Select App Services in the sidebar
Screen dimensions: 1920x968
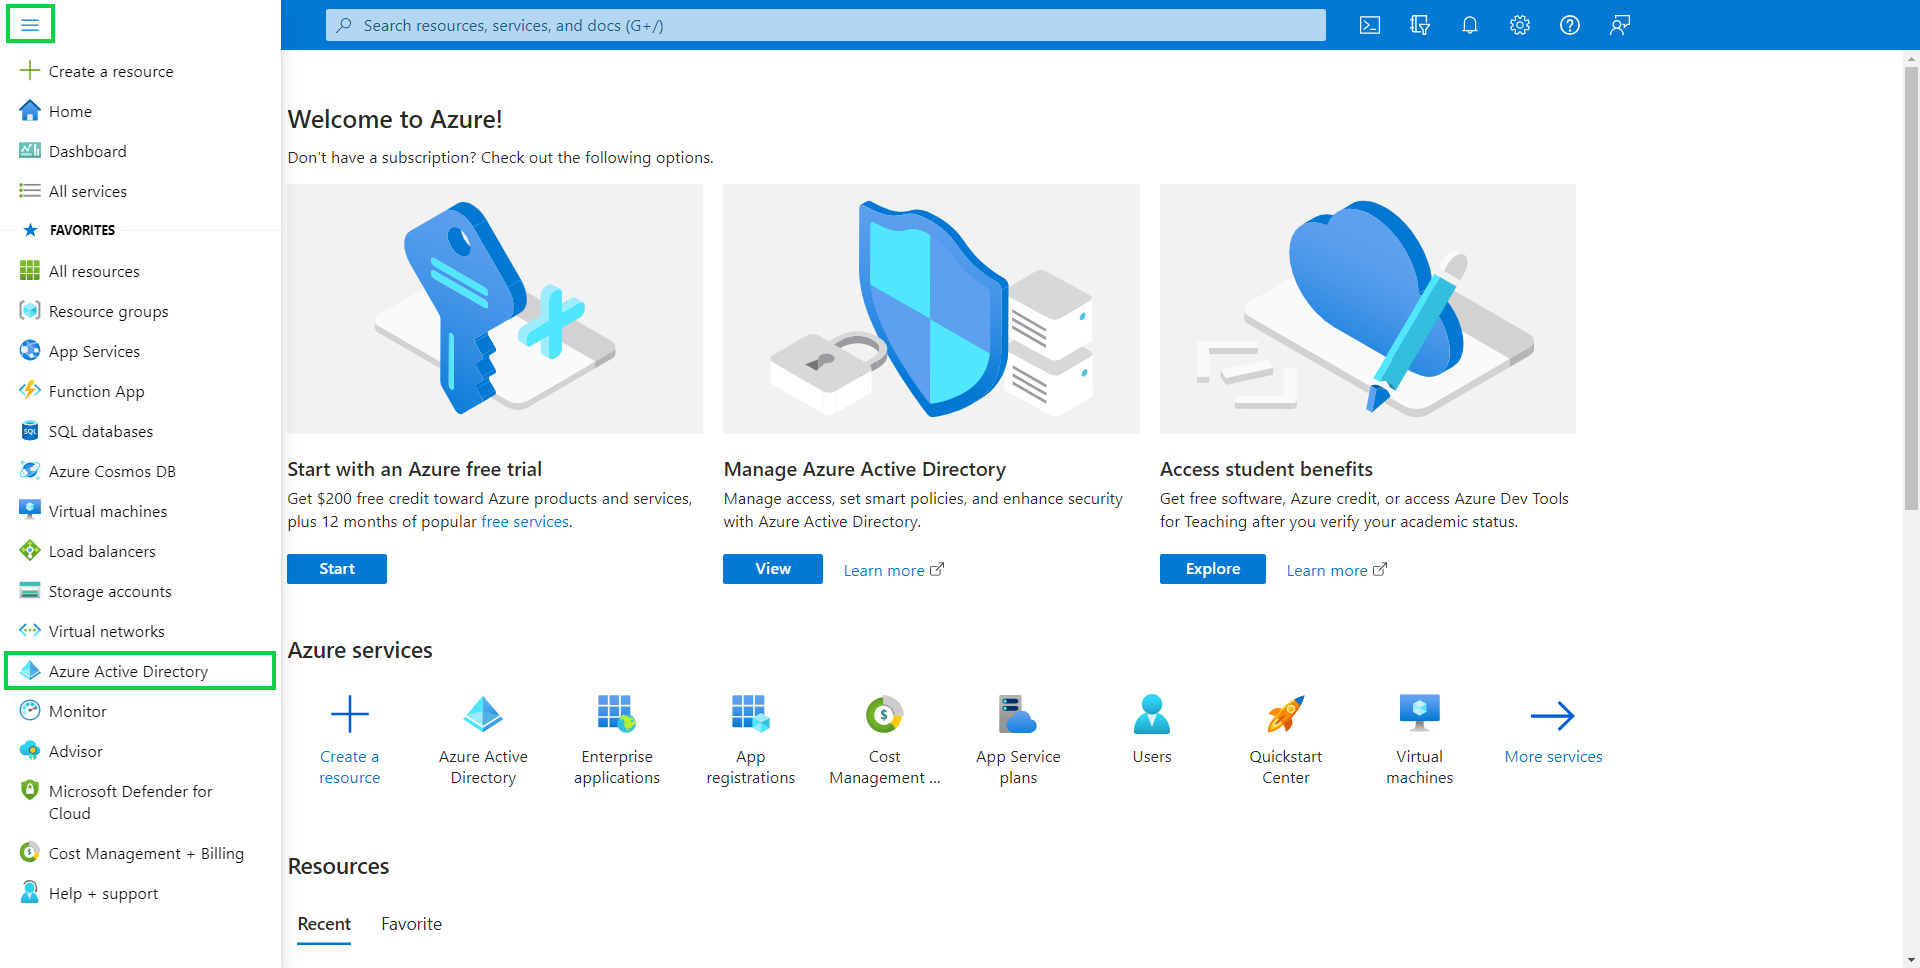coord(140,351)
